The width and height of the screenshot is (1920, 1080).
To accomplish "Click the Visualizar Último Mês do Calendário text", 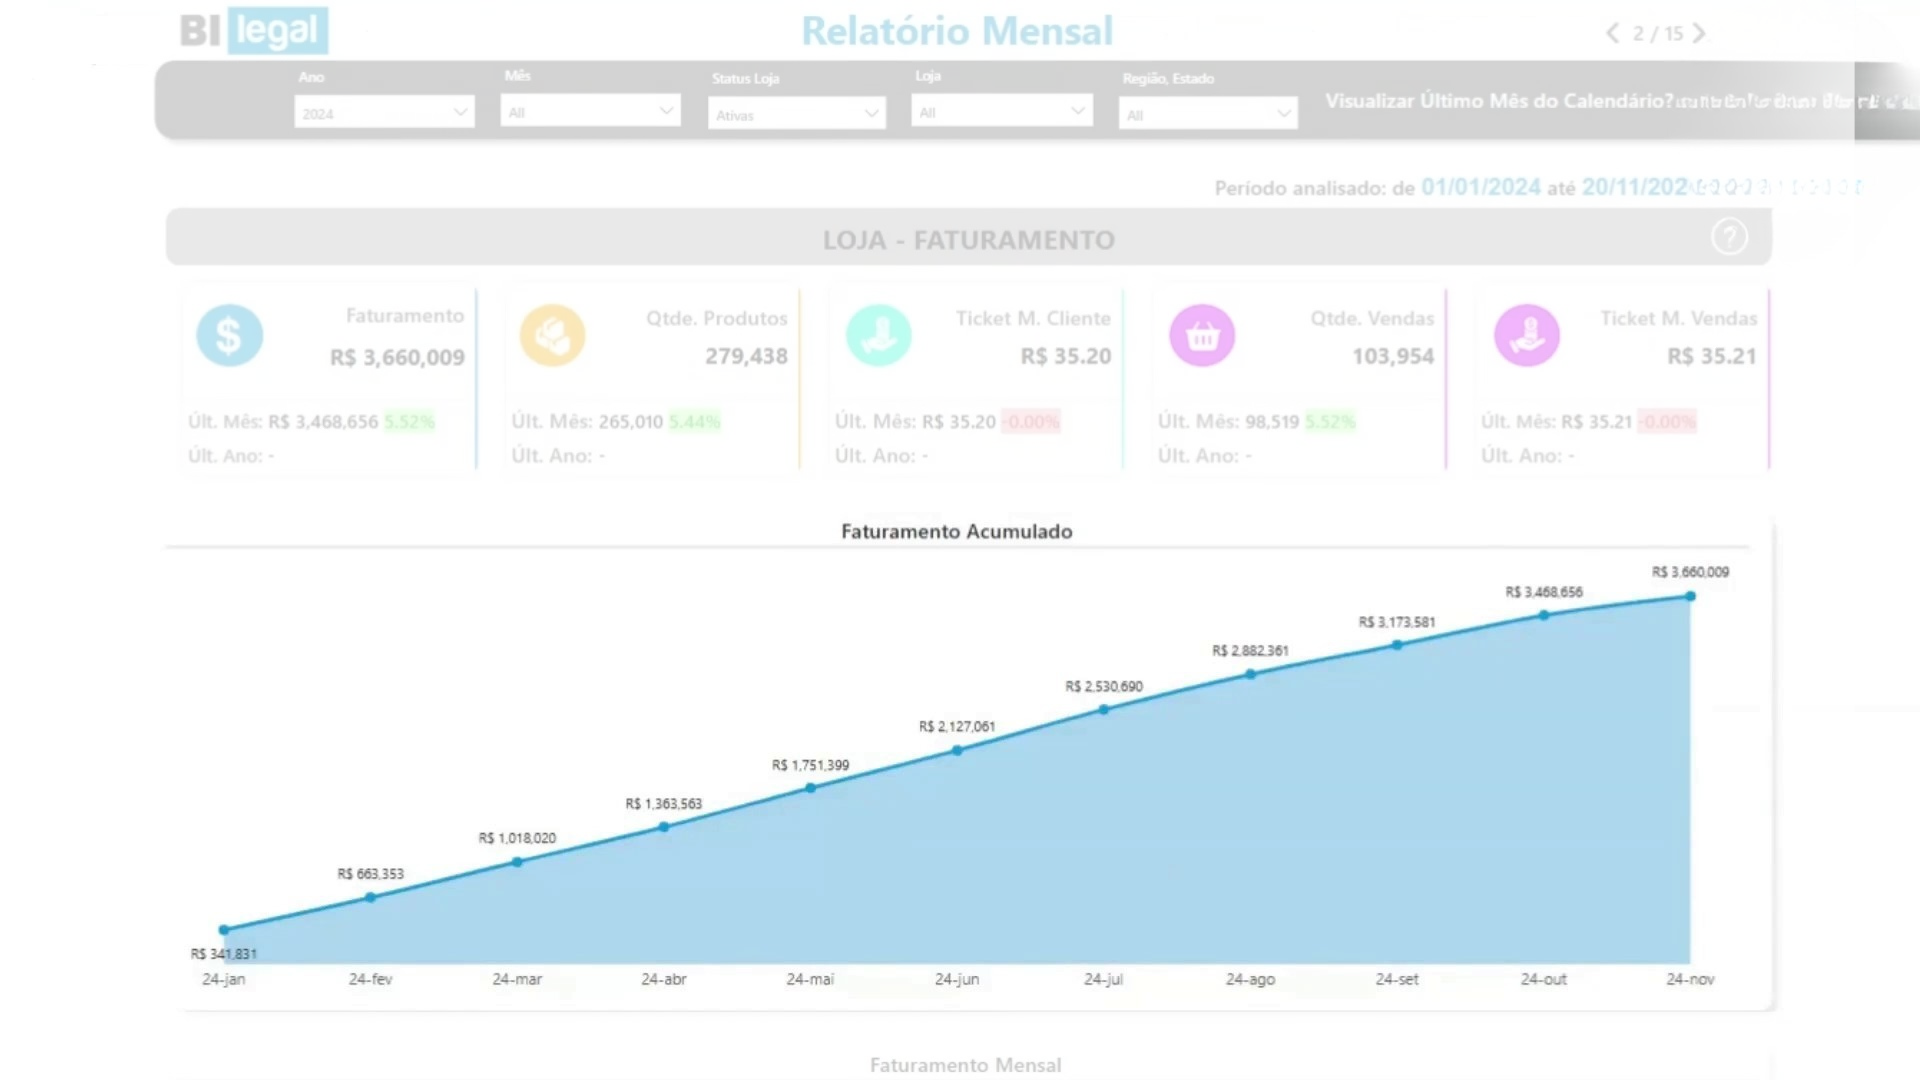I will [1498, 101].
